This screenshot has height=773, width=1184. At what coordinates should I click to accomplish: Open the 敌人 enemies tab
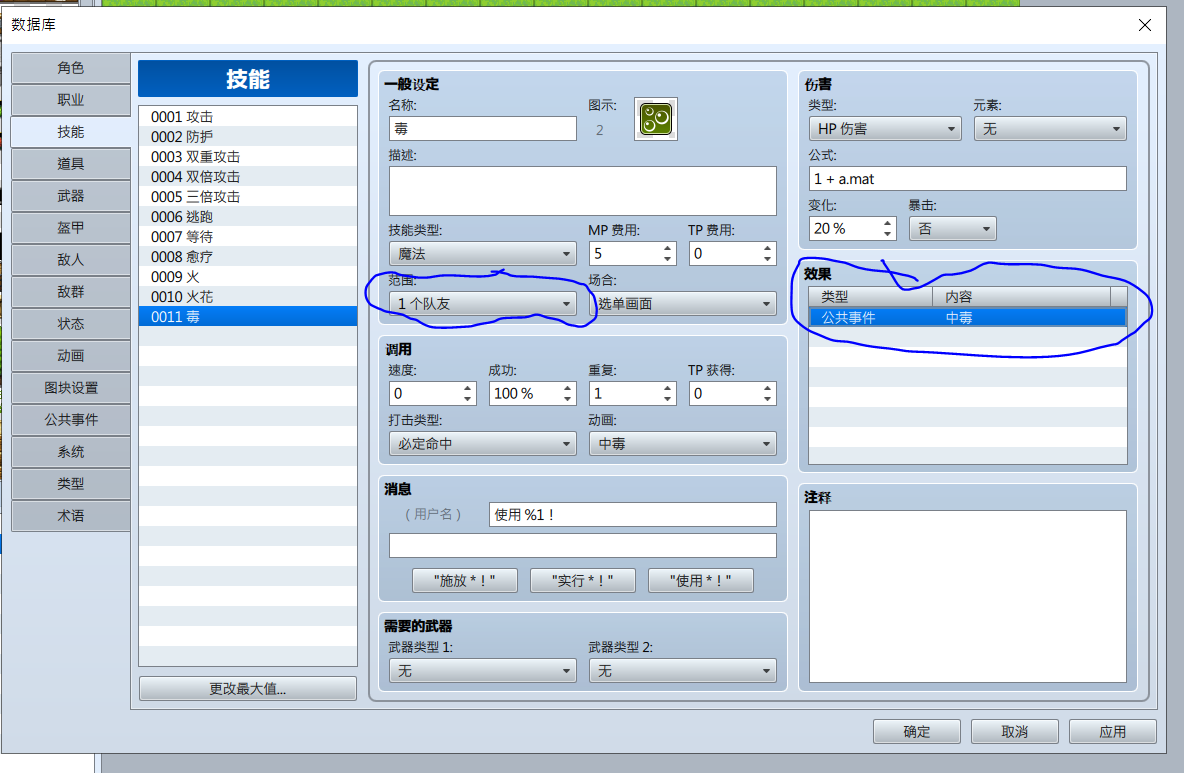tap(71, 260)
